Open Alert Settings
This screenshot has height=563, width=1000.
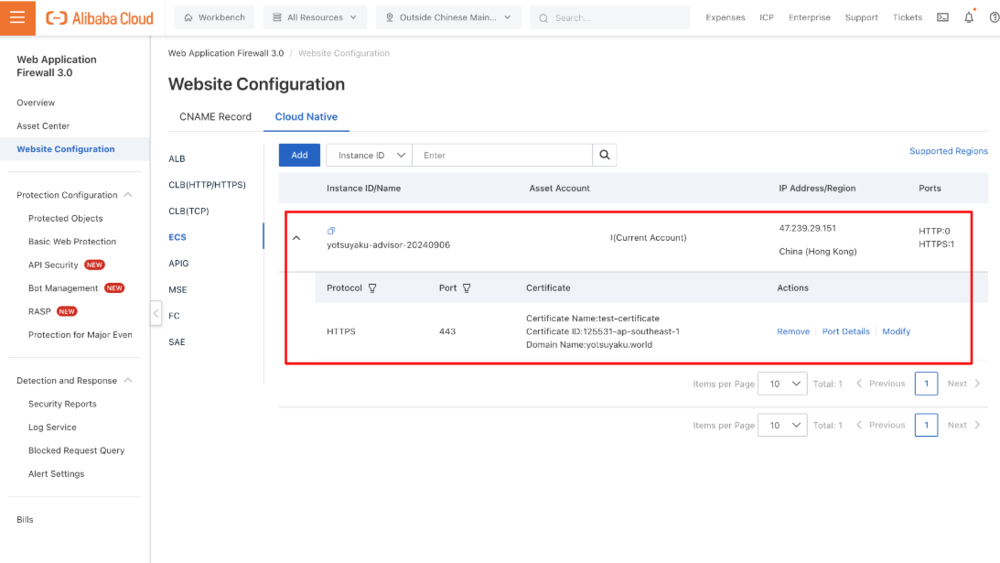[x=56, y=474]
